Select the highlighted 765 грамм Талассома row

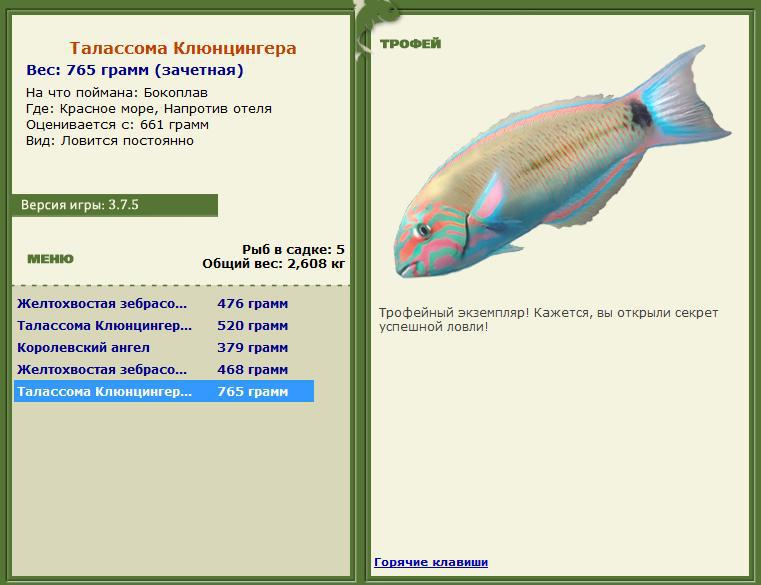[164, 391]
